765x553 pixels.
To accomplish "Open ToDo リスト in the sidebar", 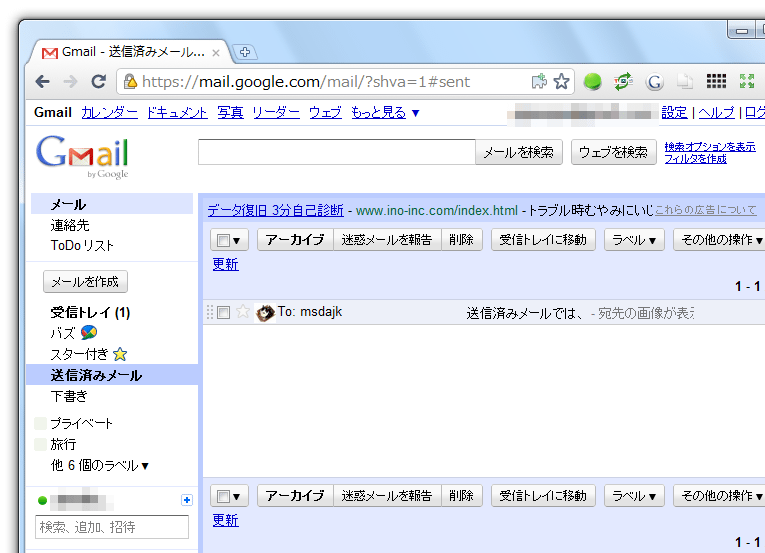I will (x=82, y=245).
